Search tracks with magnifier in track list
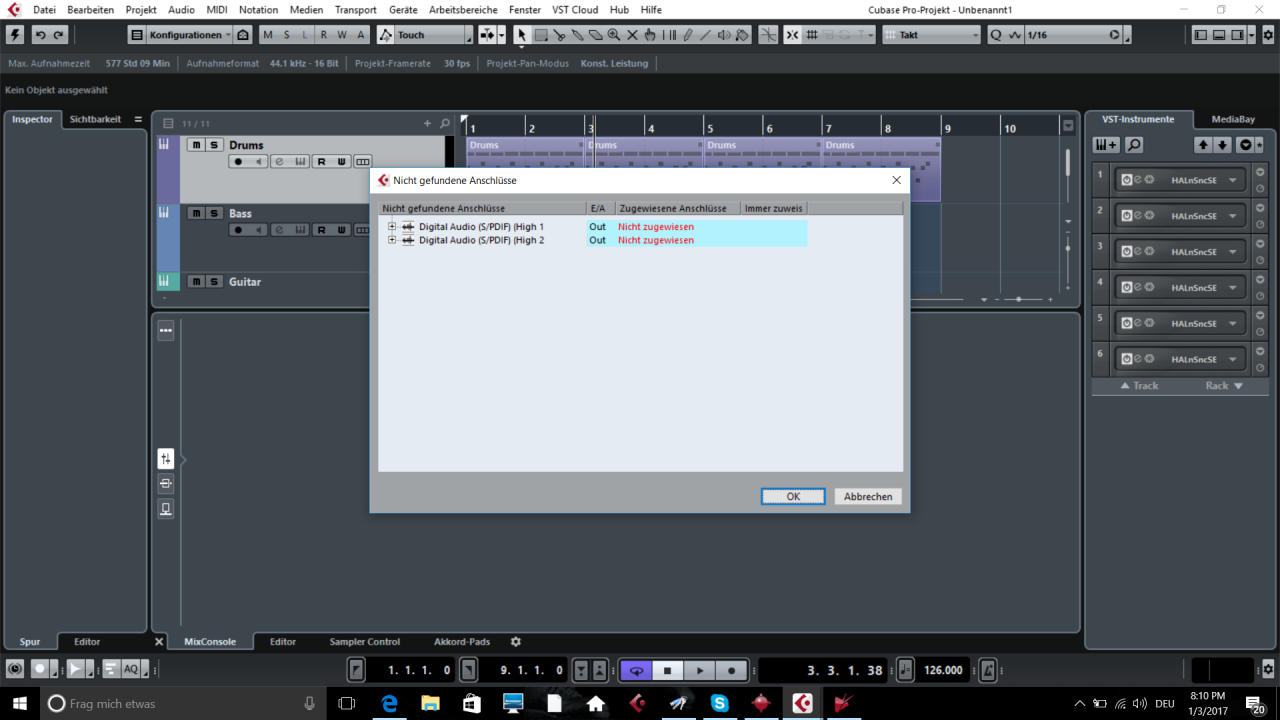 click(445, 123)
